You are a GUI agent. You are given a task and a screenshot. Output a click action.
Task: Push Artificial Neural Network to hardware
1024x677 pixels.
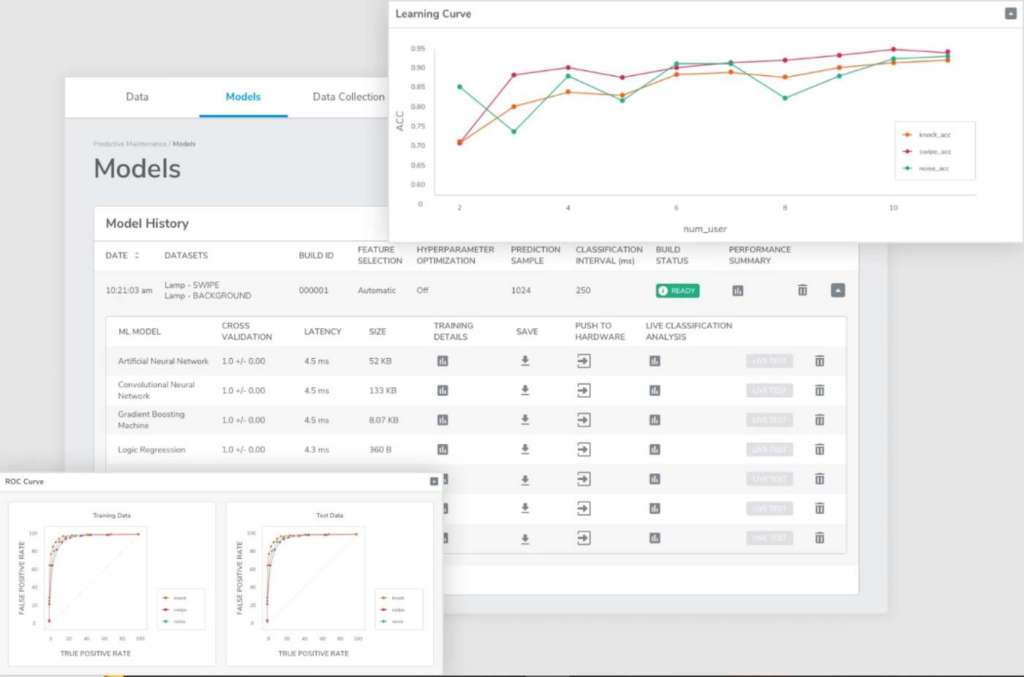584,361
